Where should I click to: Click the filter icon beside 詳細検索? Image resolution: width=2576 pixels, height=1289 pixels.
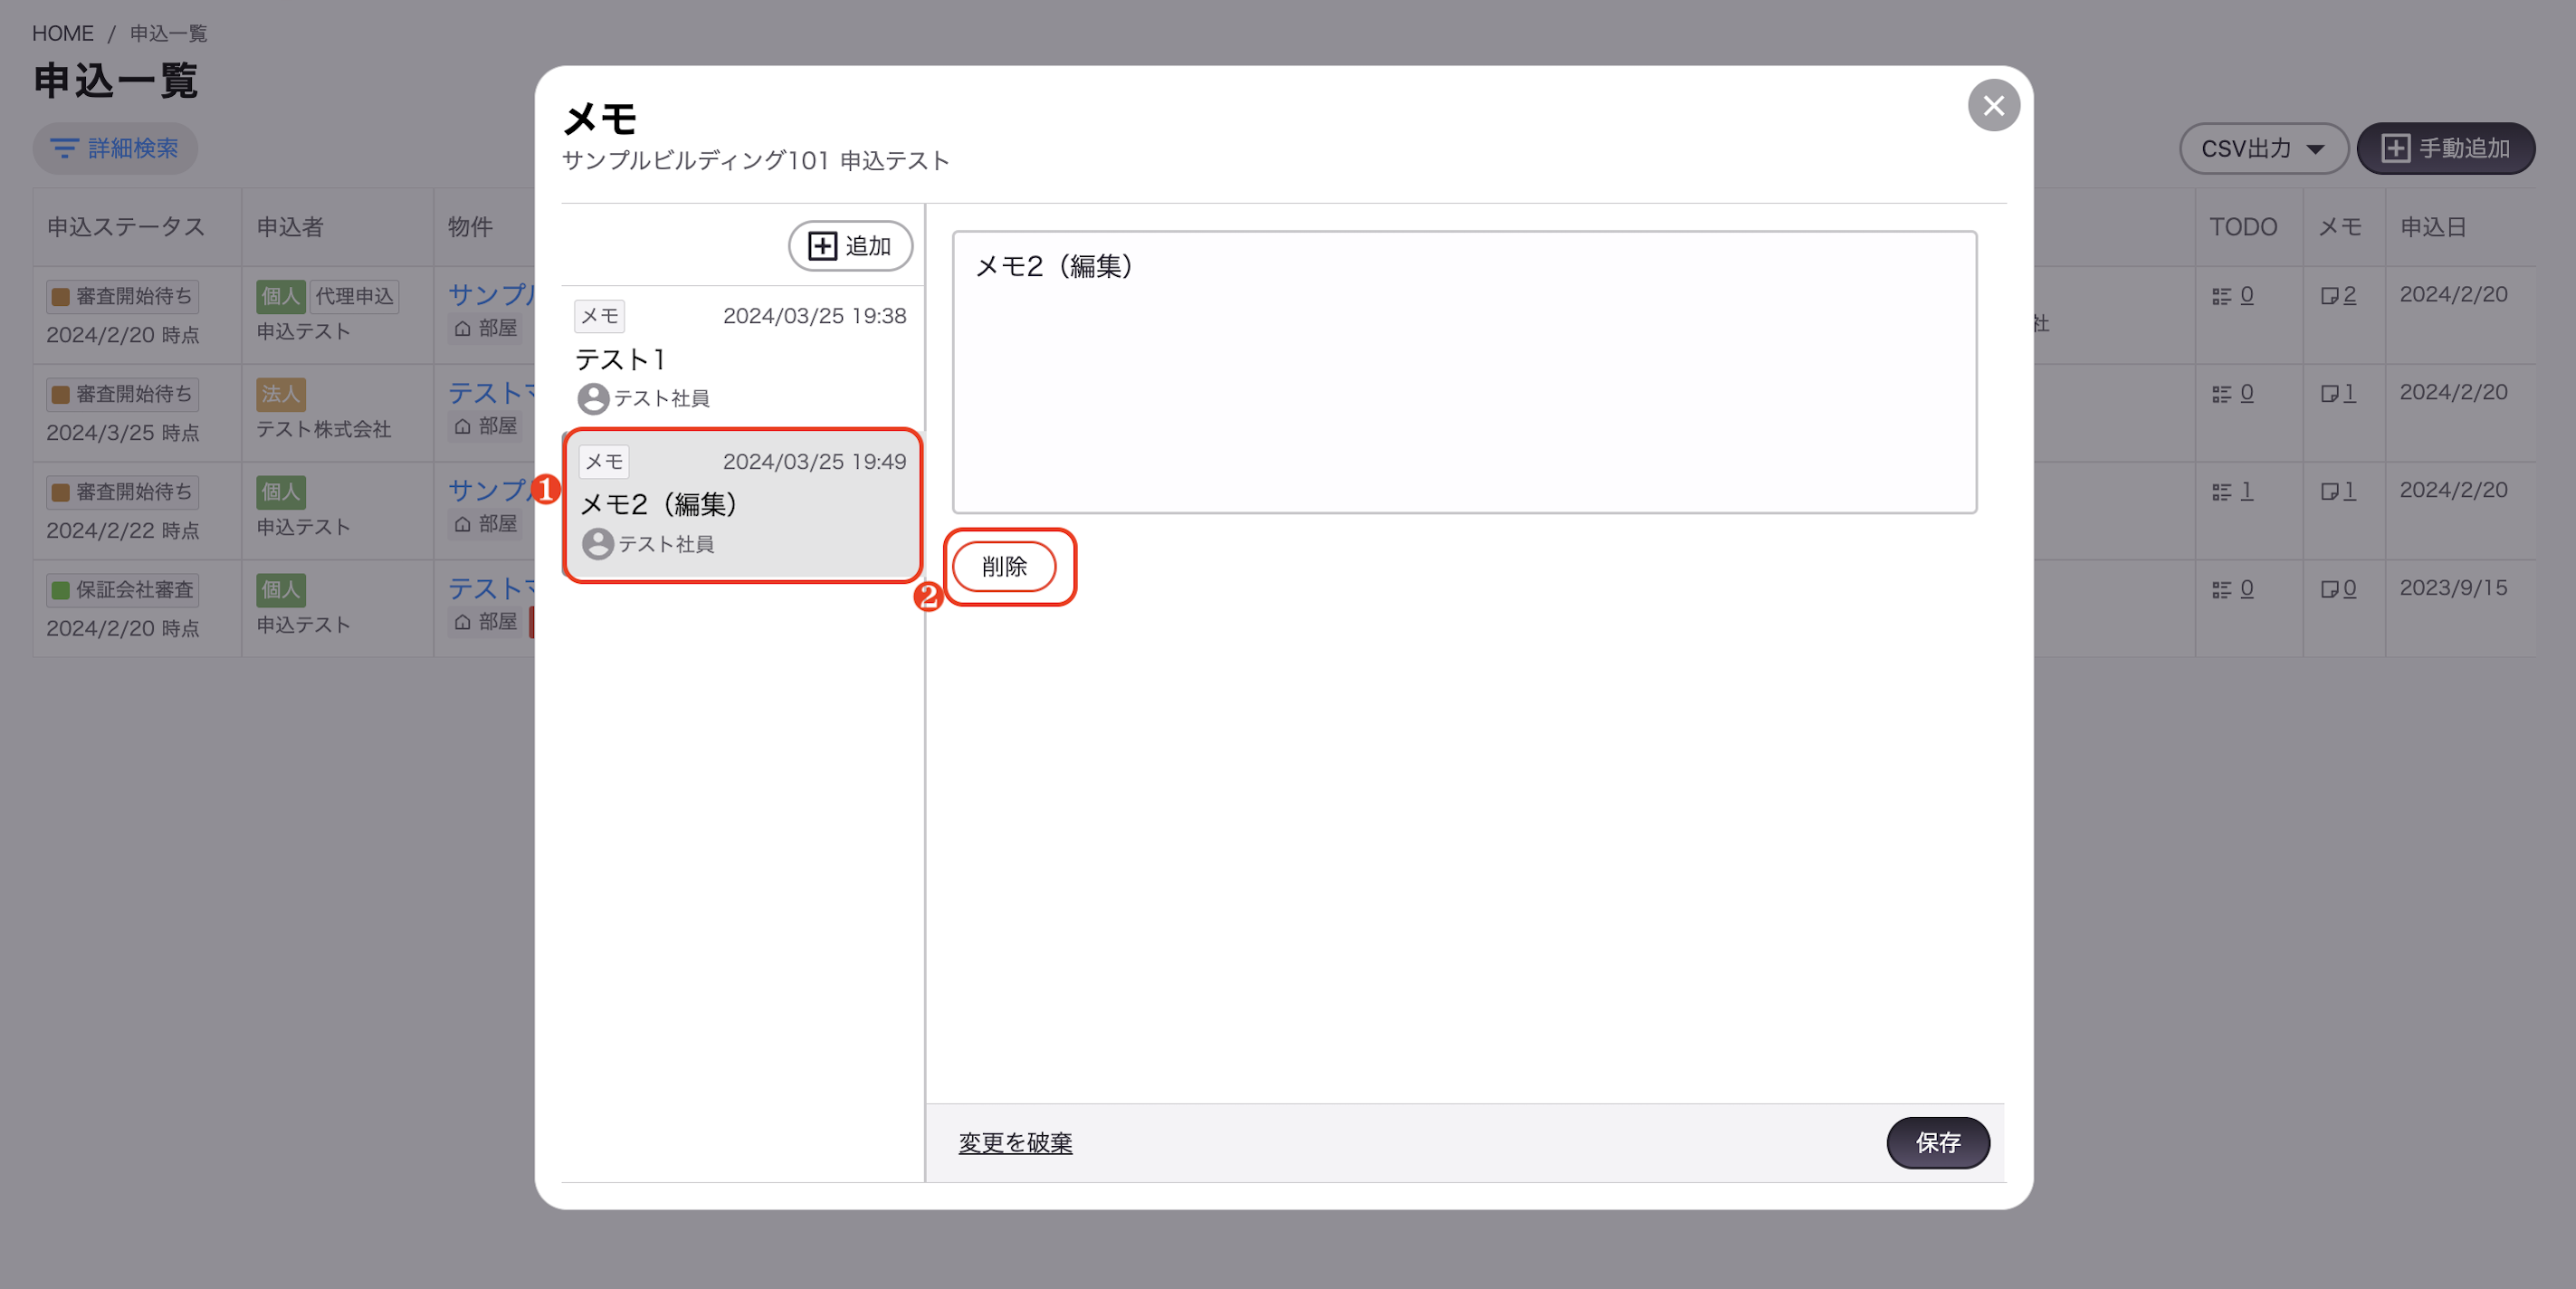[x=64, y=148]
